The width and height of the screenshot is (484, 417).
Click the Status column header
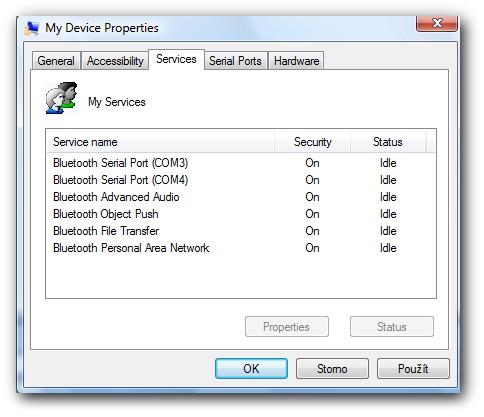tap(388, 142)
